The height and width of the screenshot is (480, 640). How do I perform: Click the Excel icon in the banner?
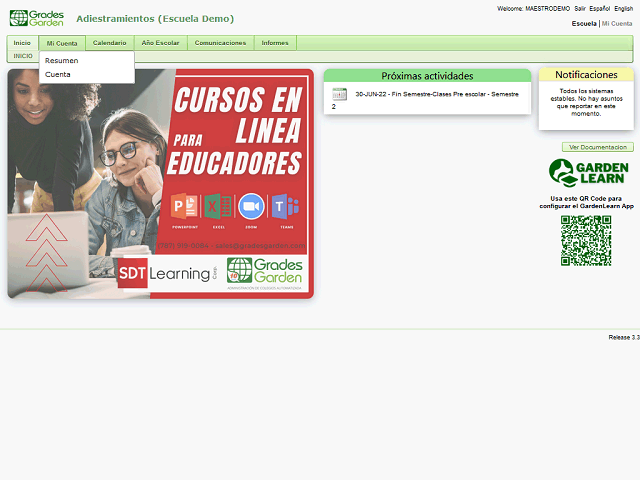tap(218, 207)
